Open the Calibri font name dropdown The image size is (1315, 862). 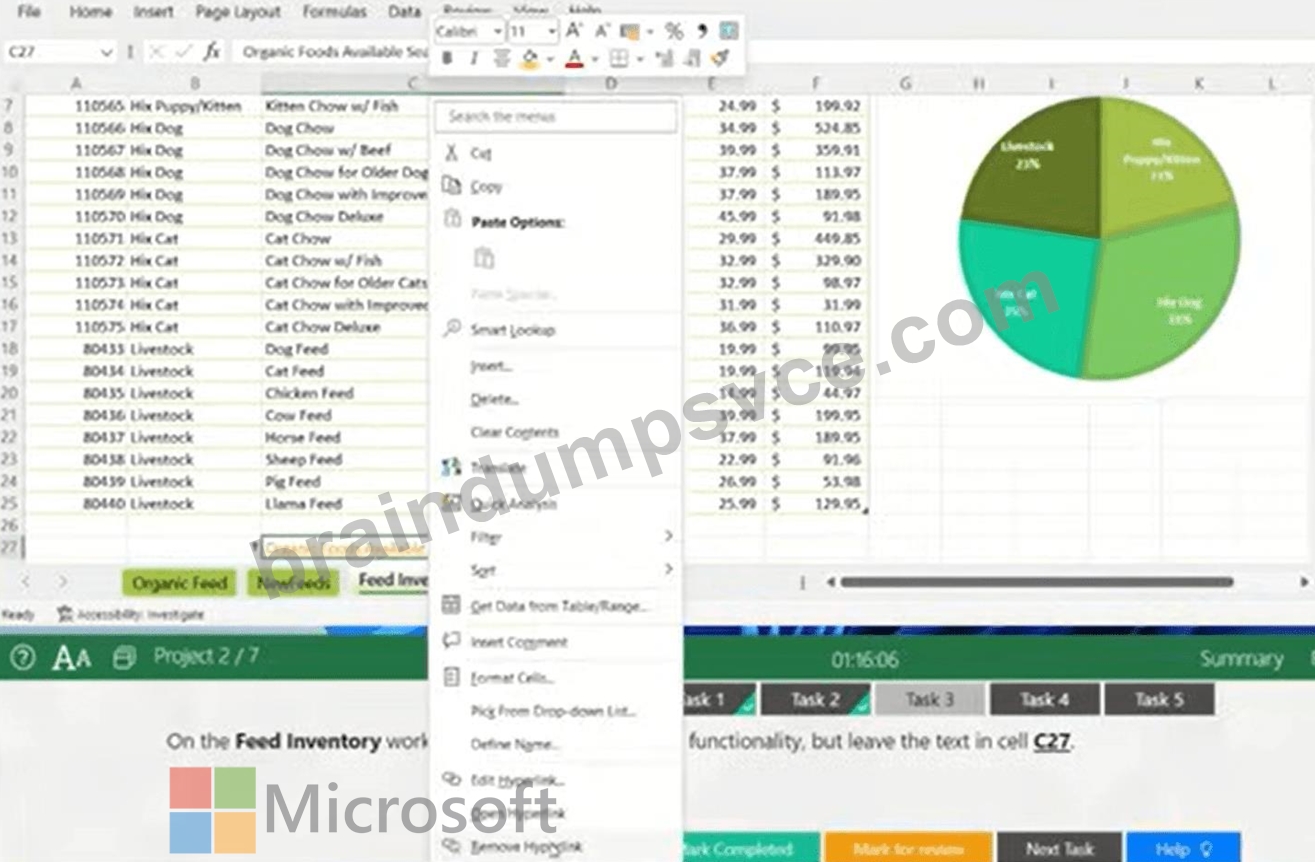pyautogui.click(x=469, y=32)
